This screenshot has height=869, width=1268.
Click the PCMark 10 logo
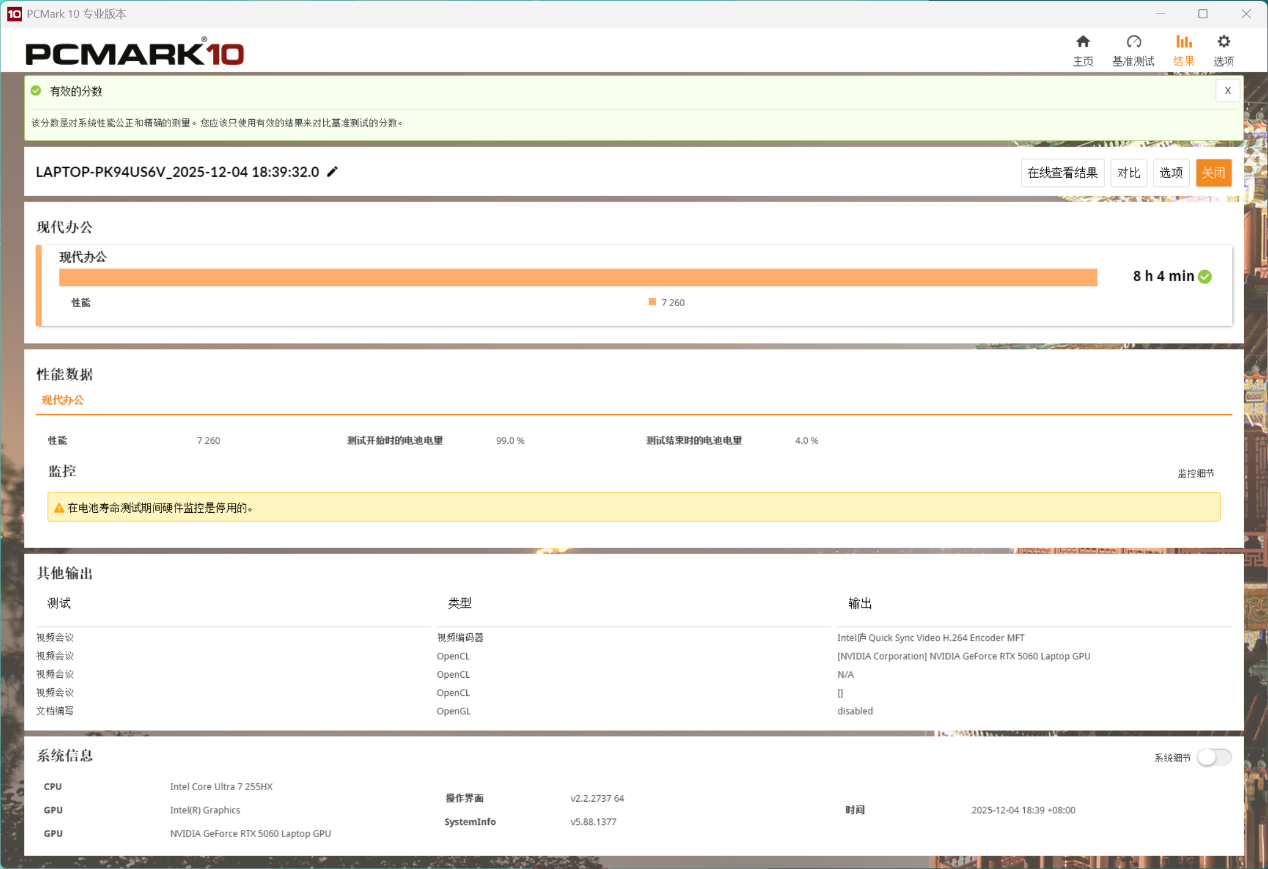(x=134, y=53)
